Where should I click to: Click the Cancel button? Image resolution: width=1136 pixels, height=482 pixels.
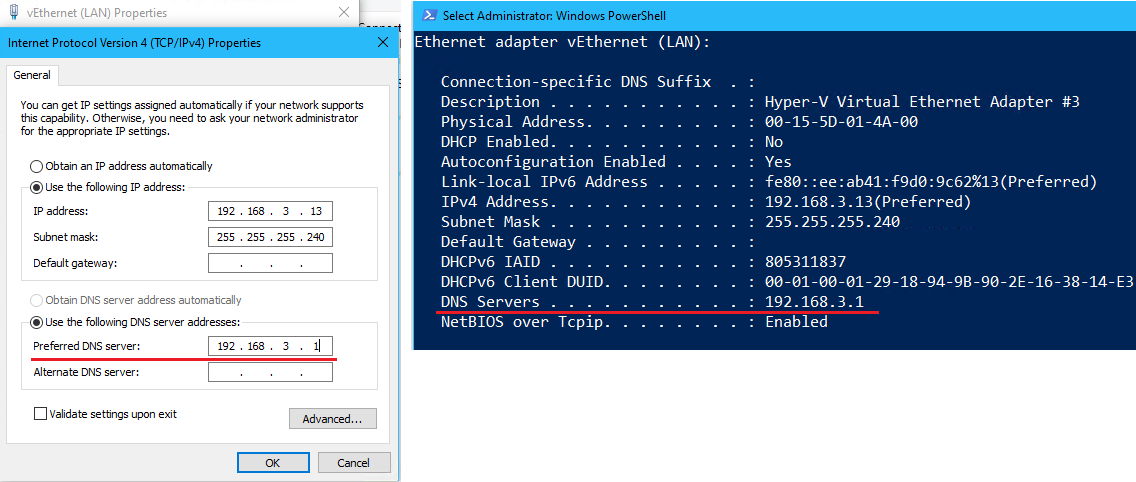(x=354, y=462)
